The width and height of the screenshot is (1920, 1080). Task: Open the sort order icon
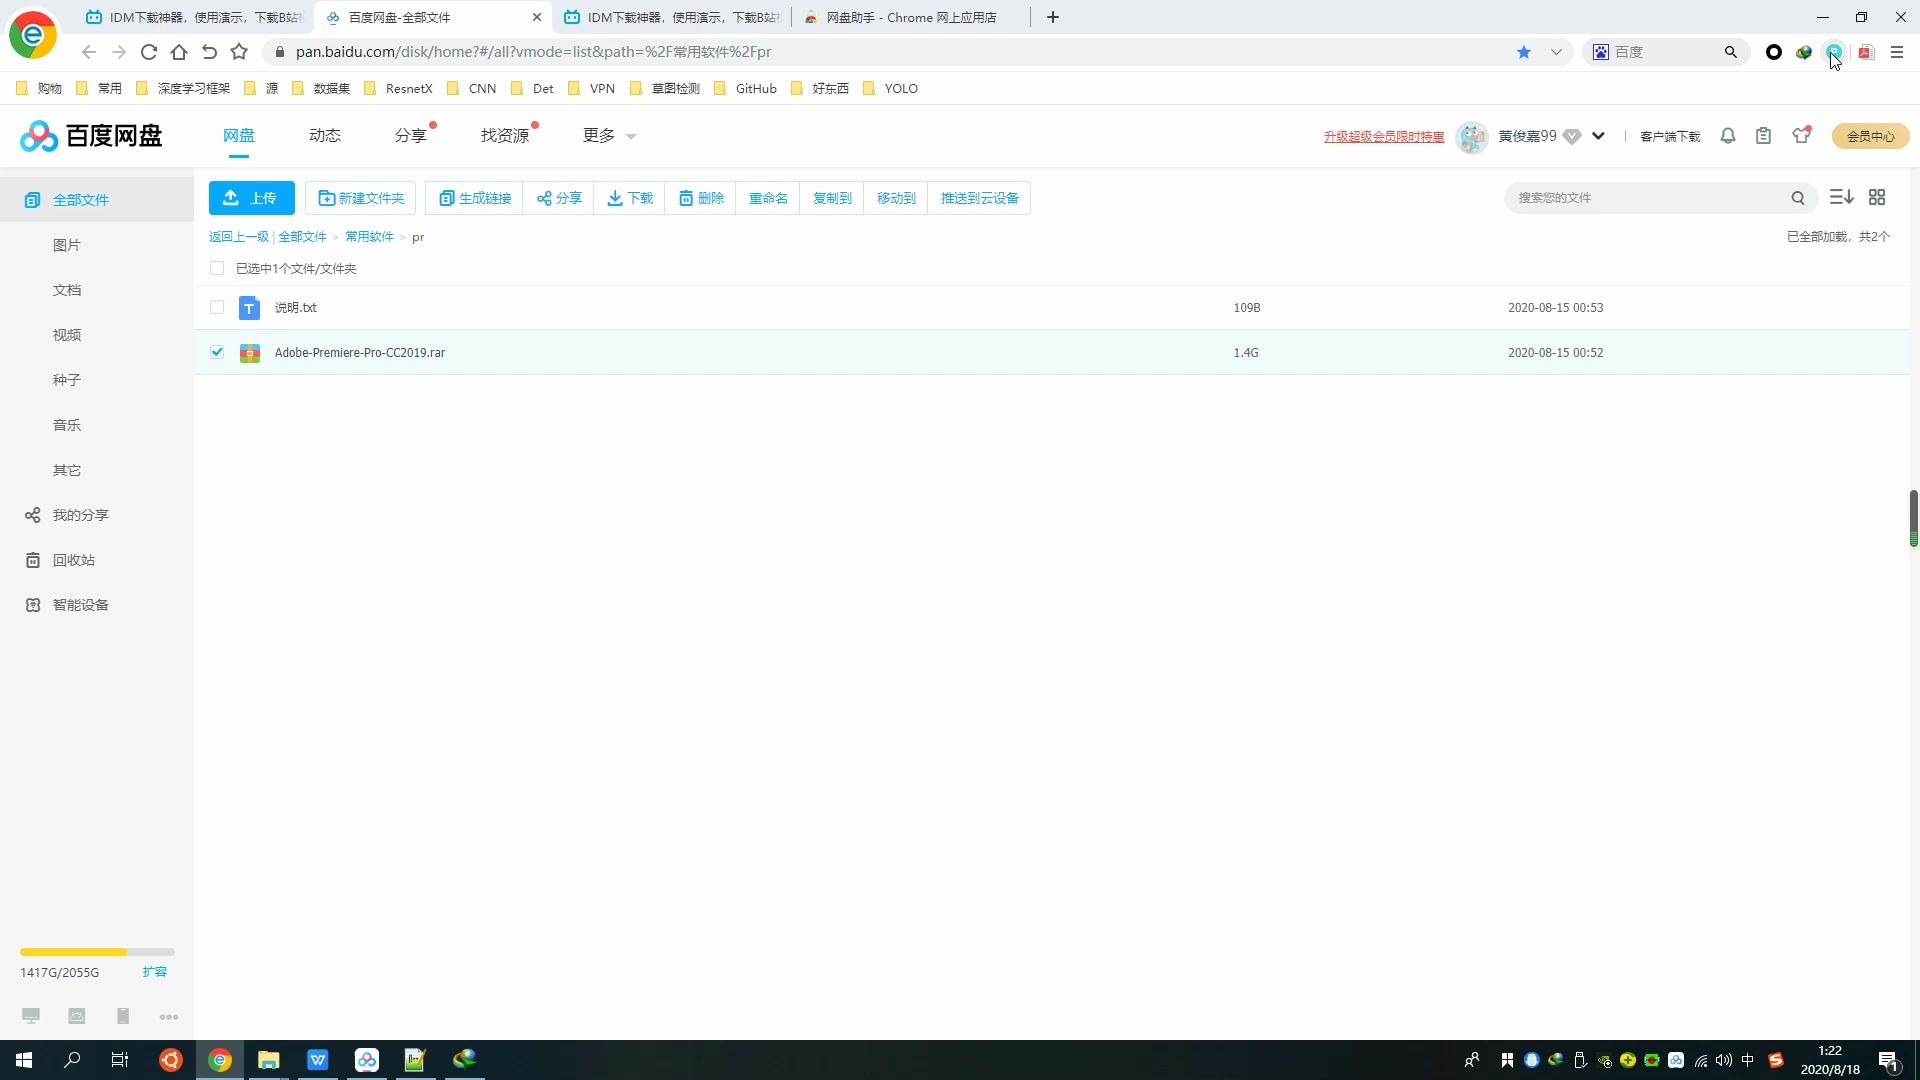1841,198
